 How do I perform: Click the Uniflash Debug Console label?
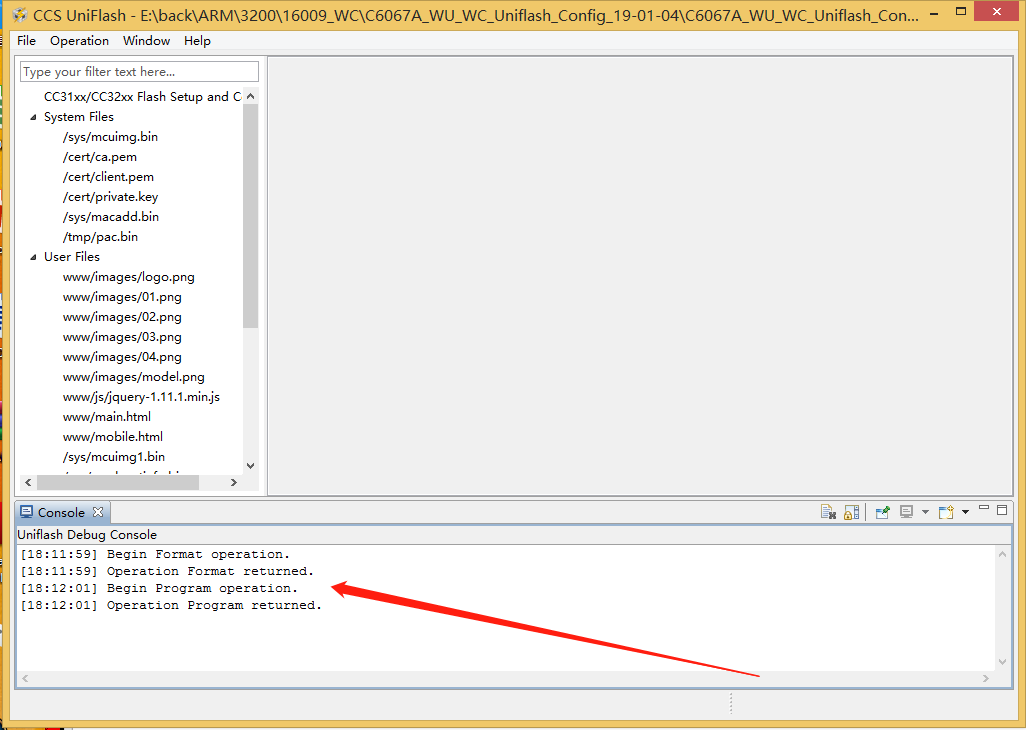point(87,534)
